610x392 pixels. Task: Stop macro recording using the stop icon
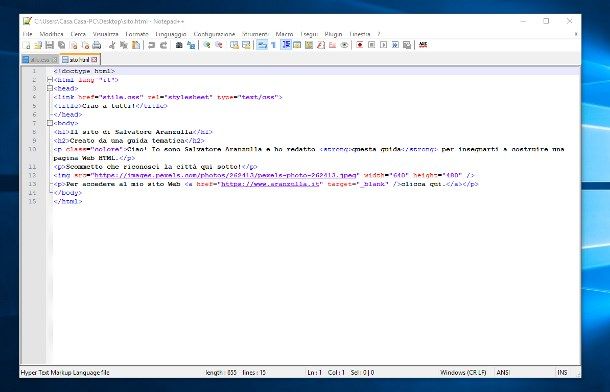coord(372,45)
